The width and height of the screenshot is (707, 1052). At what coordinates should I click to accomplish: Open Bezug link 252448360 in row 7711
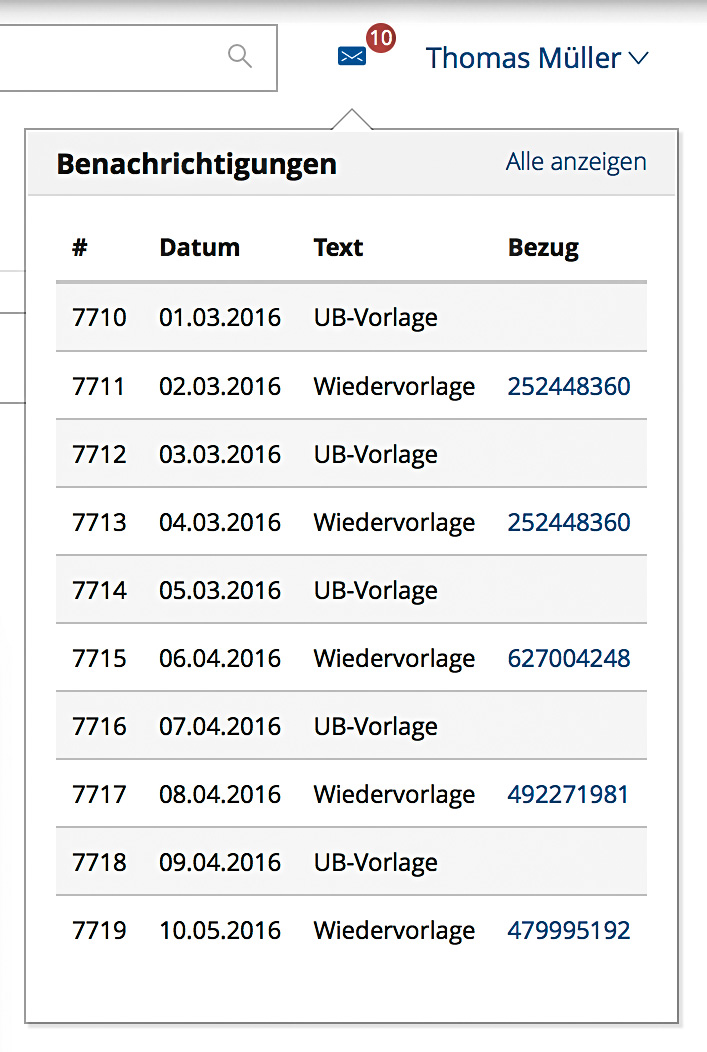coord(569,387)
